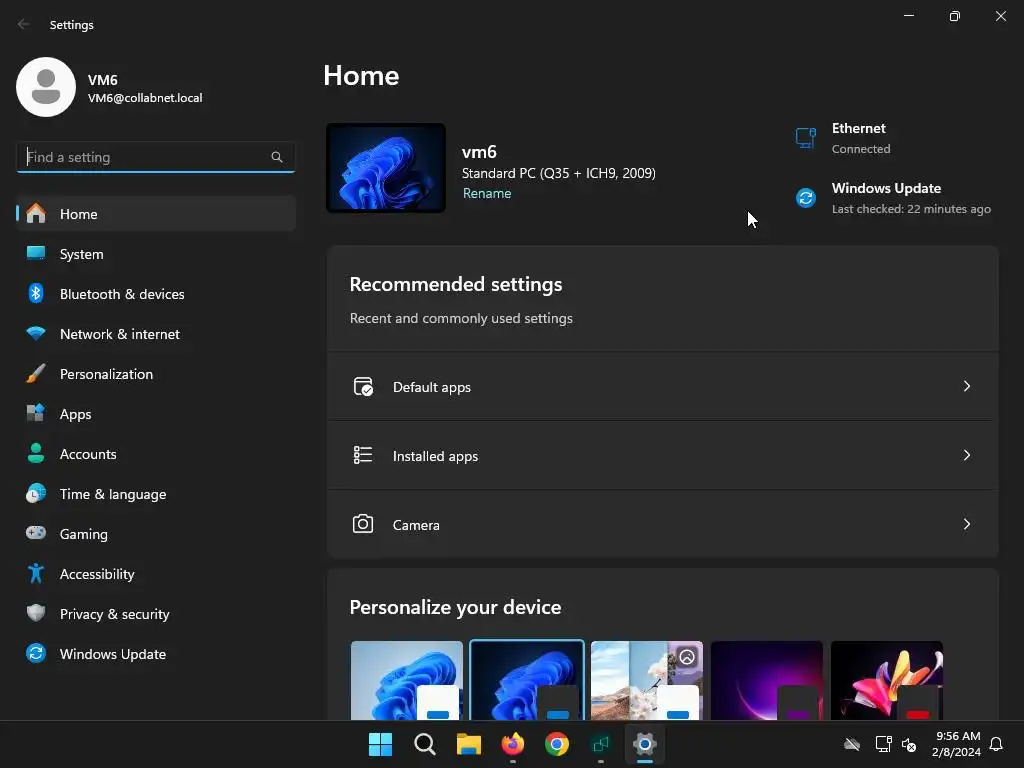Launch Firefox from the taskbar
This screenshot has height=768, width=1024.
click(x=513, y=744)
